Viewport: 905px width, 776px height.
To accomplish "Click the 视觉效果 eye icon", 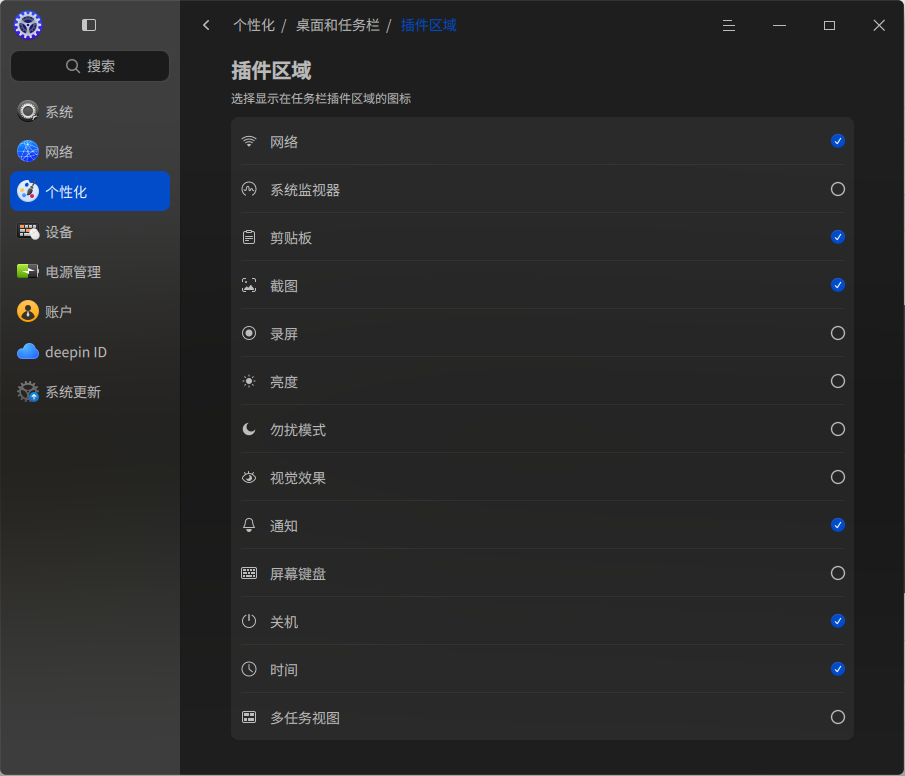I will (x=249, y=477).
